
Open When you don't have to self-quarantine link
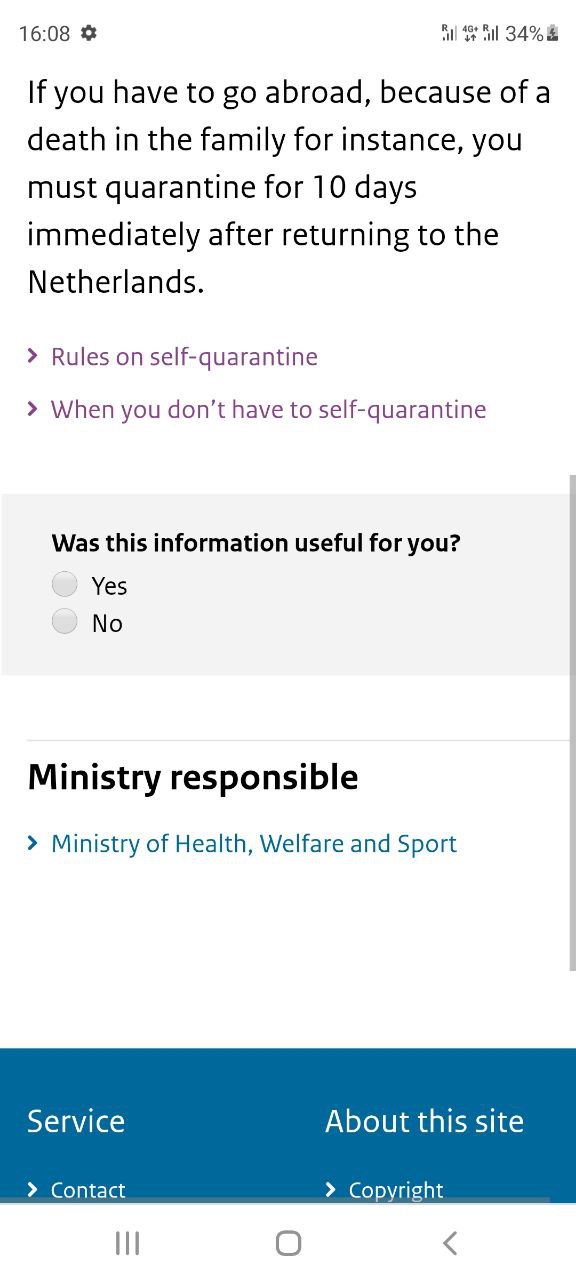pyautogui.click(x=269, y=409)
